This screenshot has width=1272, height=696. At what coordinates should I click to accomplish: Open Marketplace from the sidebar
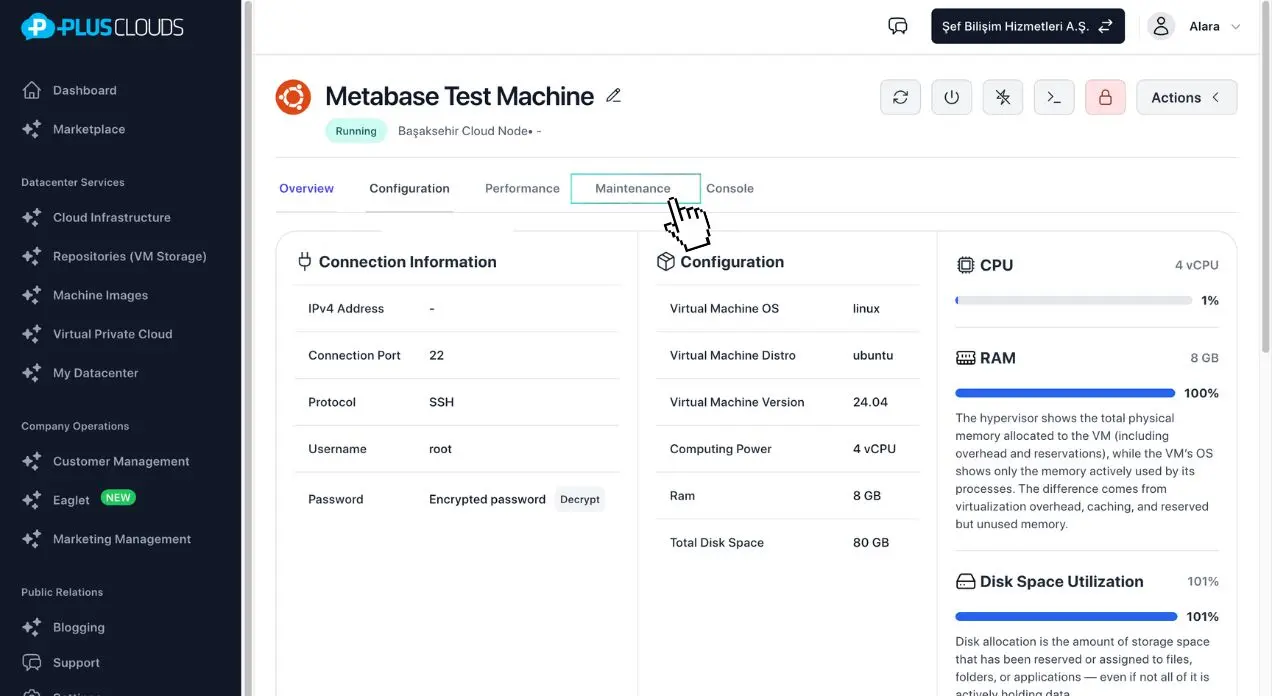click(88, 129)
